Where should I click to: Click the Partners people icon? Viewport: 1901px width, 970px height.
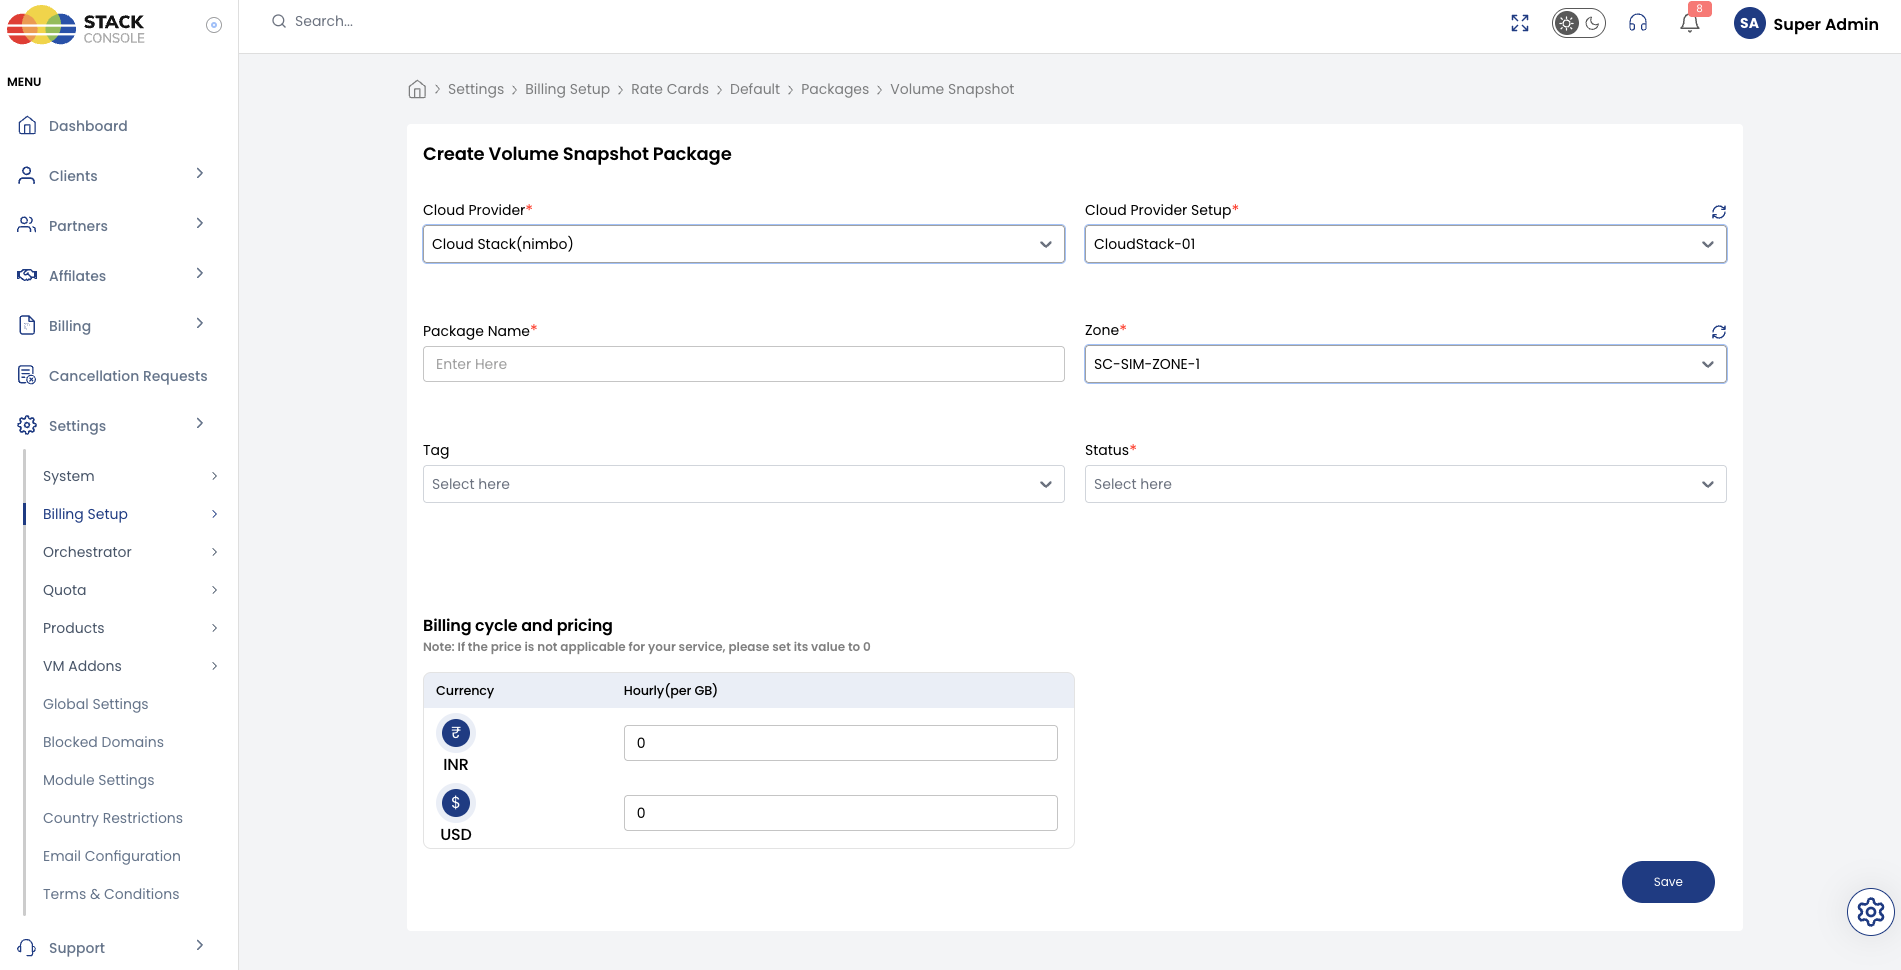pos(27,225)
